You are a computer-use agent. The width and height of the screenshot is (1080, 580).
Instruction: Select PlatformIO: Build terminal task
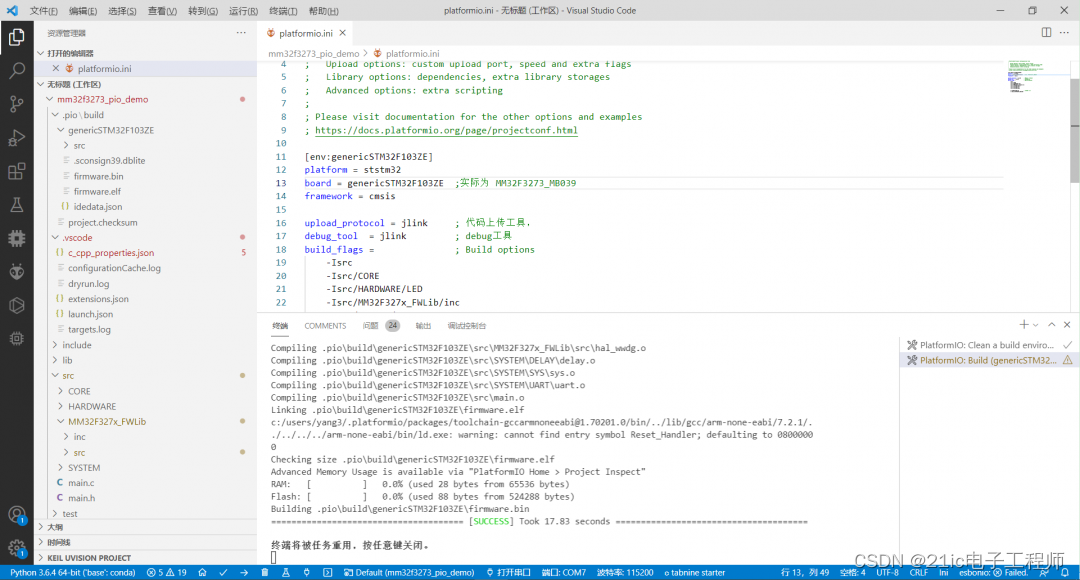[989, 360]
